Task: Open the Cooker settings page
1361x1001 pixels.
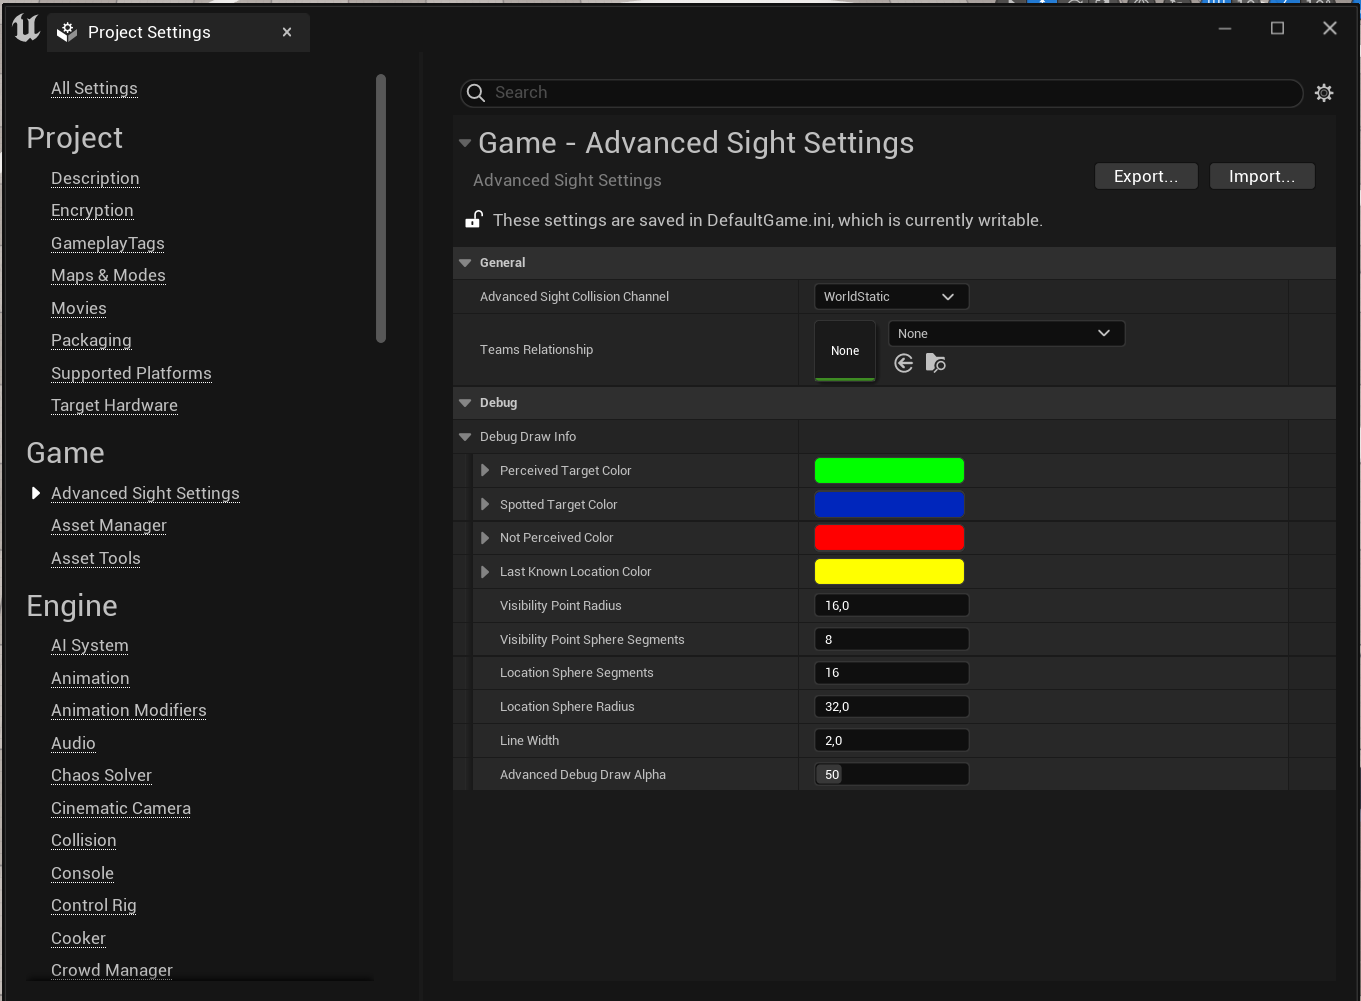Action: pyautogui.click(x=78, y=938)
